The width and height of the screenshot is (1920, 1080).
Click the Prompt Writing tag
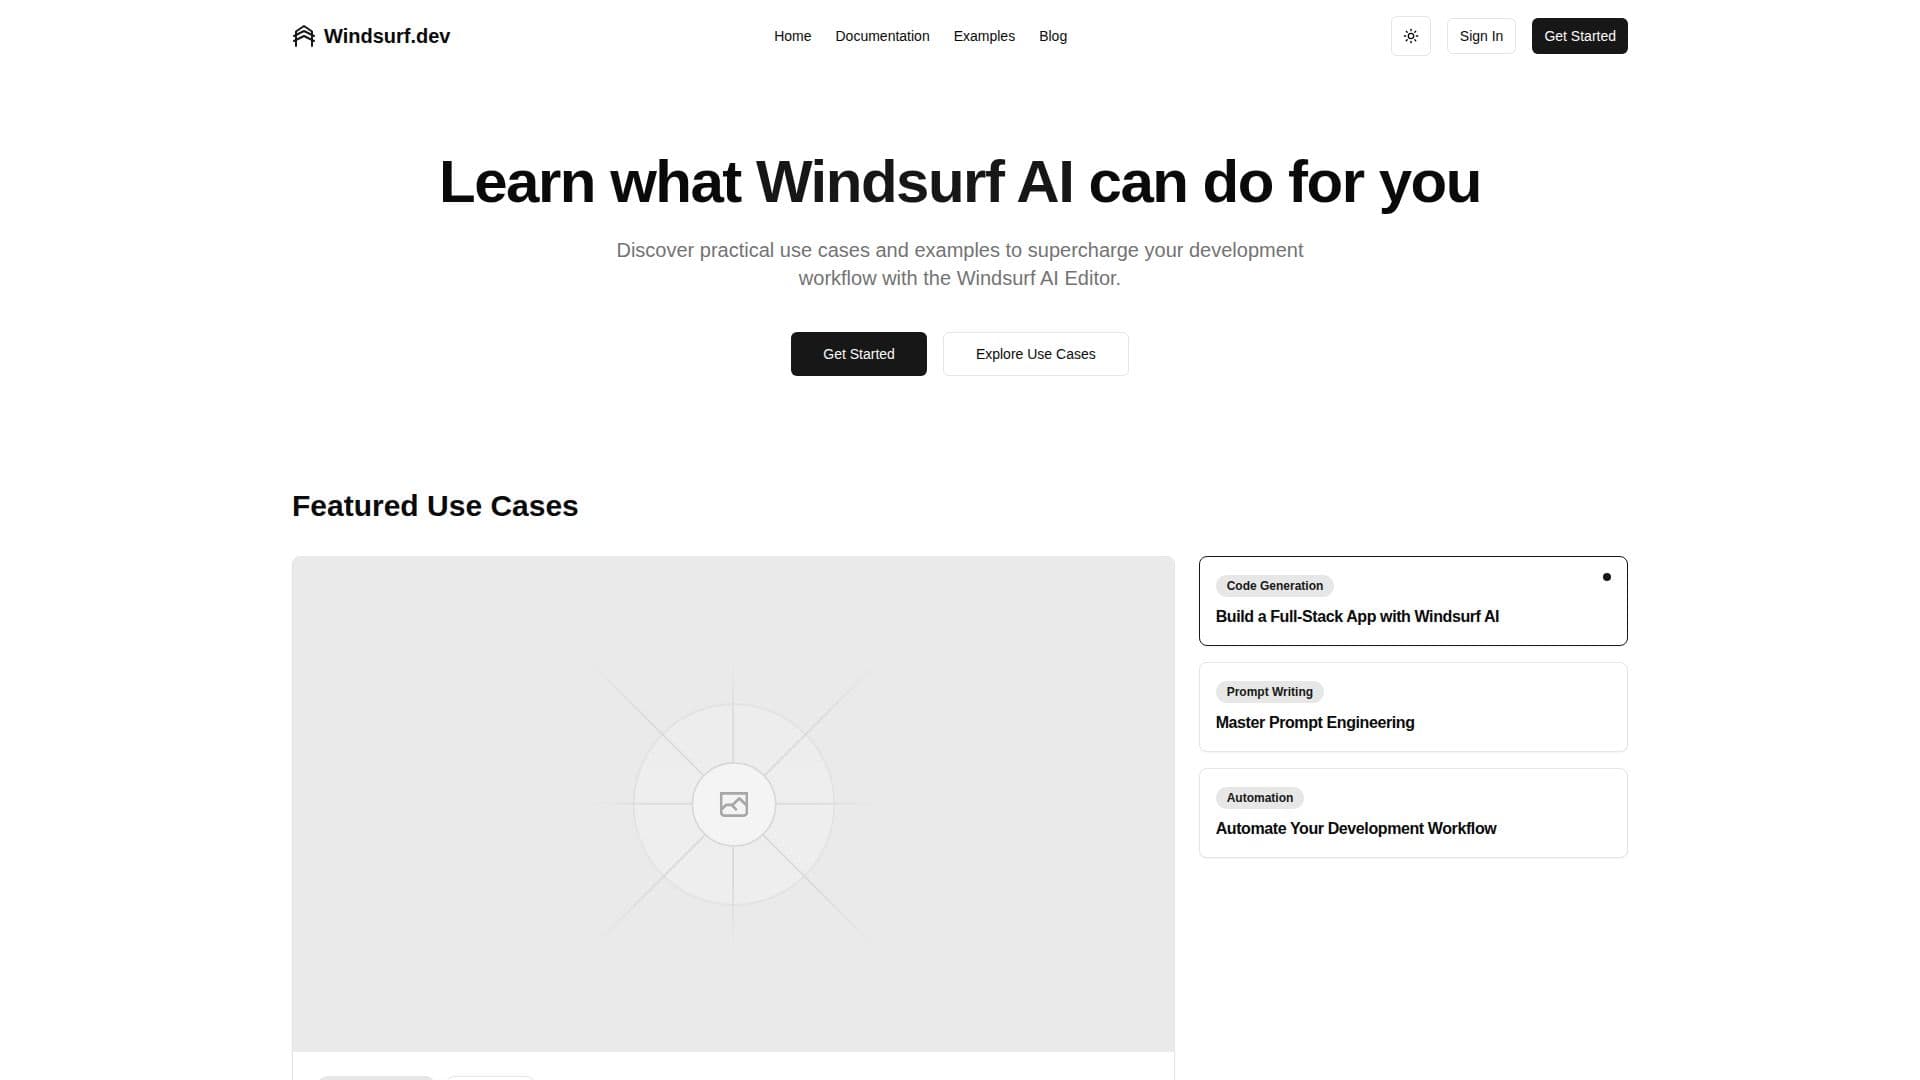1270,692
